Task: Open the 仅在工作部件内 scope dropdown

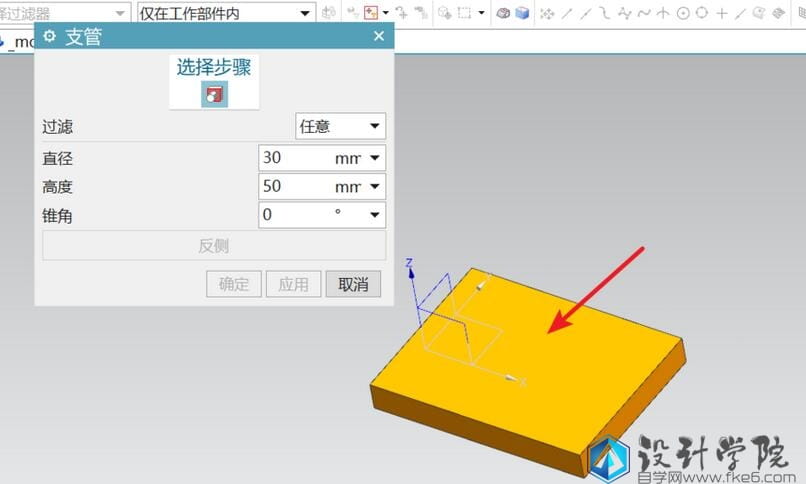Action: click(226, 13)
